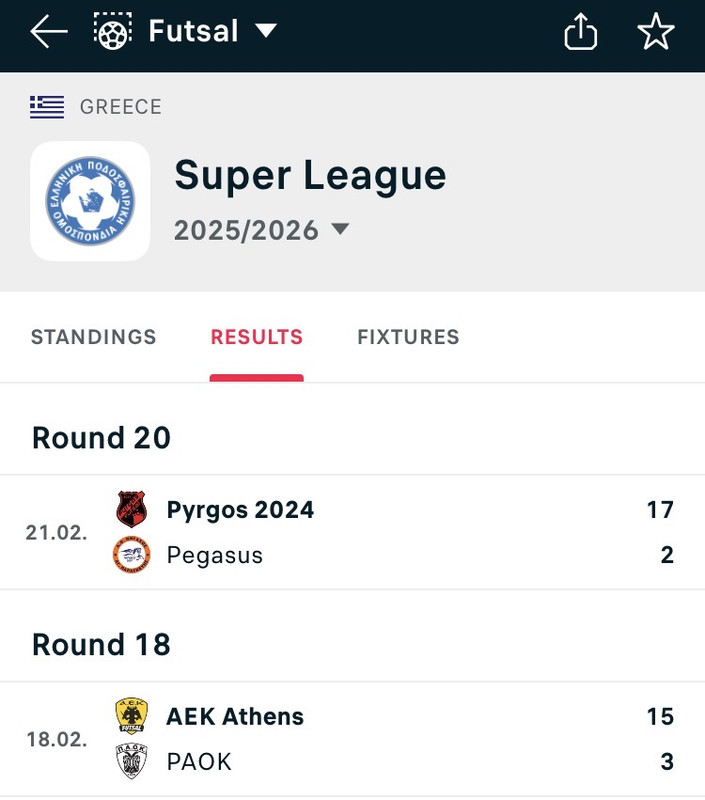
Task: Open Pyrgos 2024 vs Pegasus match
Action: coord(352,532)
